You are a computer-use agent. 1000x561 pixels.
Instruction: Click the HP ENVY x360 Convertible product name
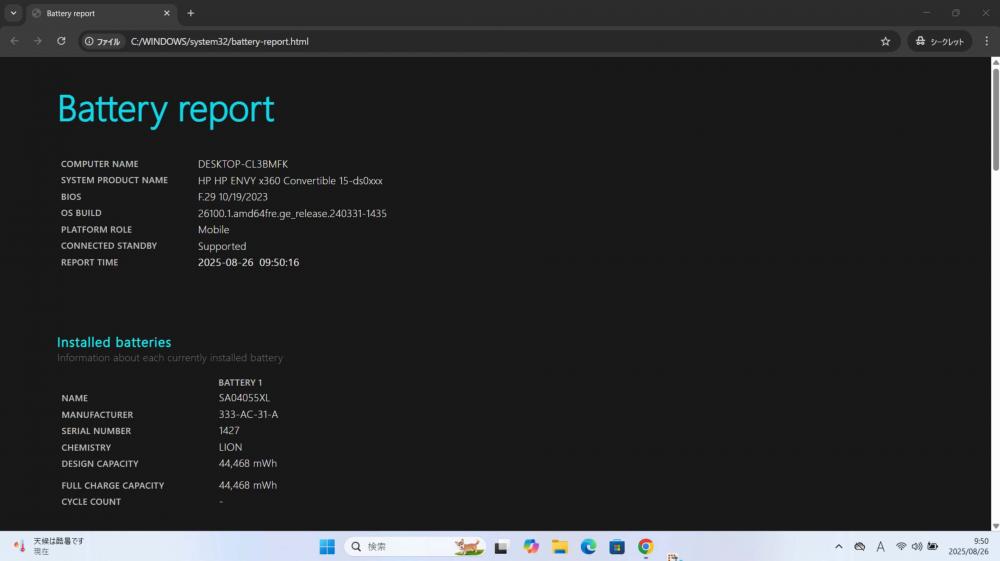(290, 180)
